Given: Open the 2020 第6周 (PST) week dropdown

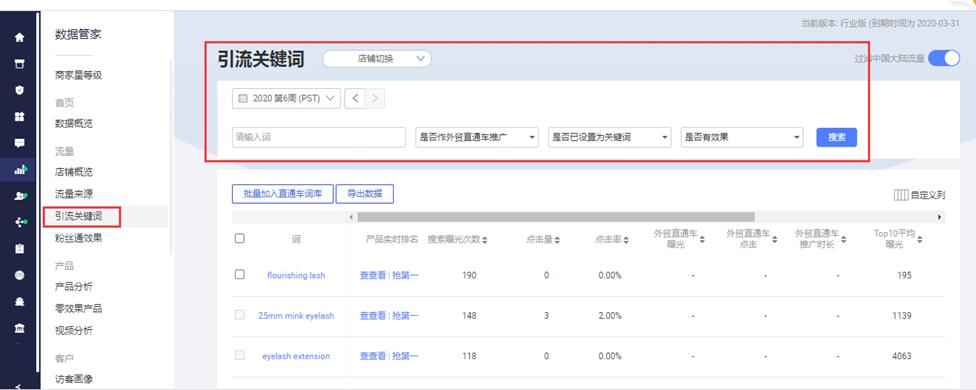Looking at the screenshot, I should click(286, 98).
